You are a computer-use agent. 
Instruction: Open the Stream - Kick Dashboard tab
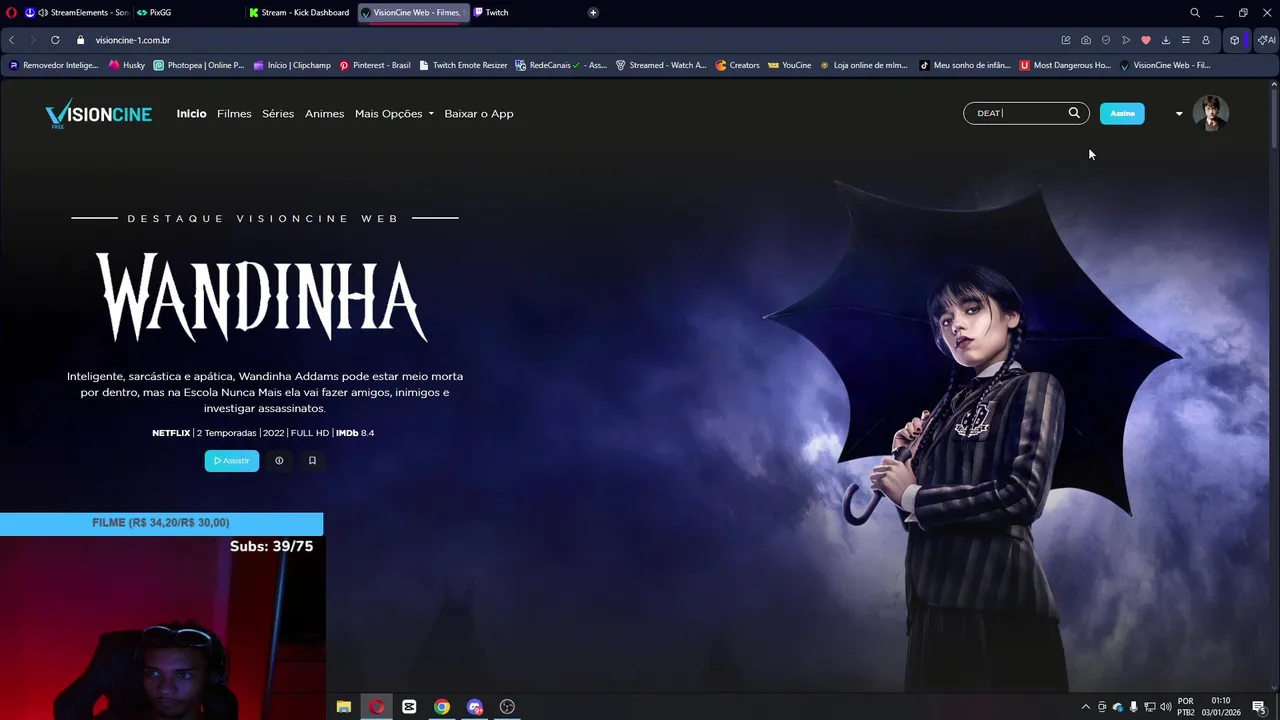point(300,13)
